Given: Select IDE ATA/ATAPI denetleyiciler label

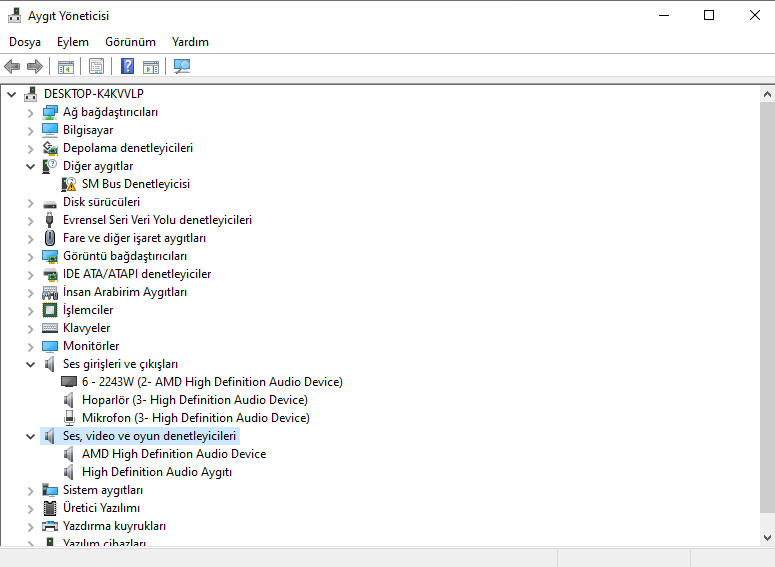Looking at the screenshot, I should [x=137, y=274].
